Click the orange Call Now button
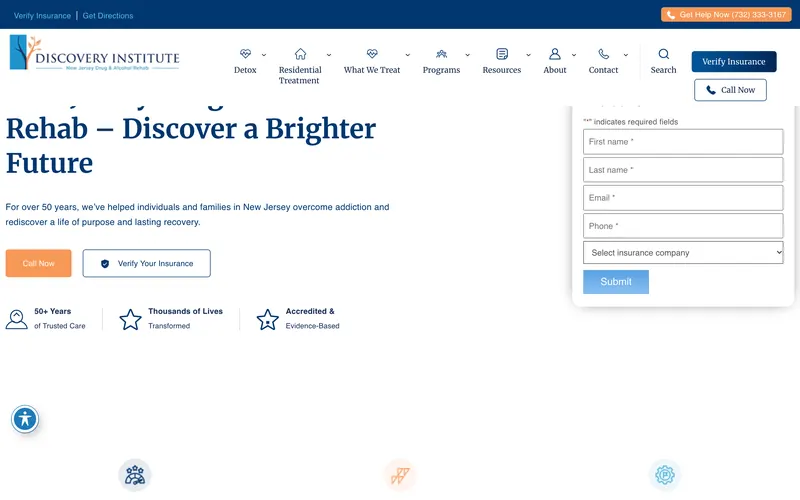Screen dimensions: 800x500 [x=39, y=263]
